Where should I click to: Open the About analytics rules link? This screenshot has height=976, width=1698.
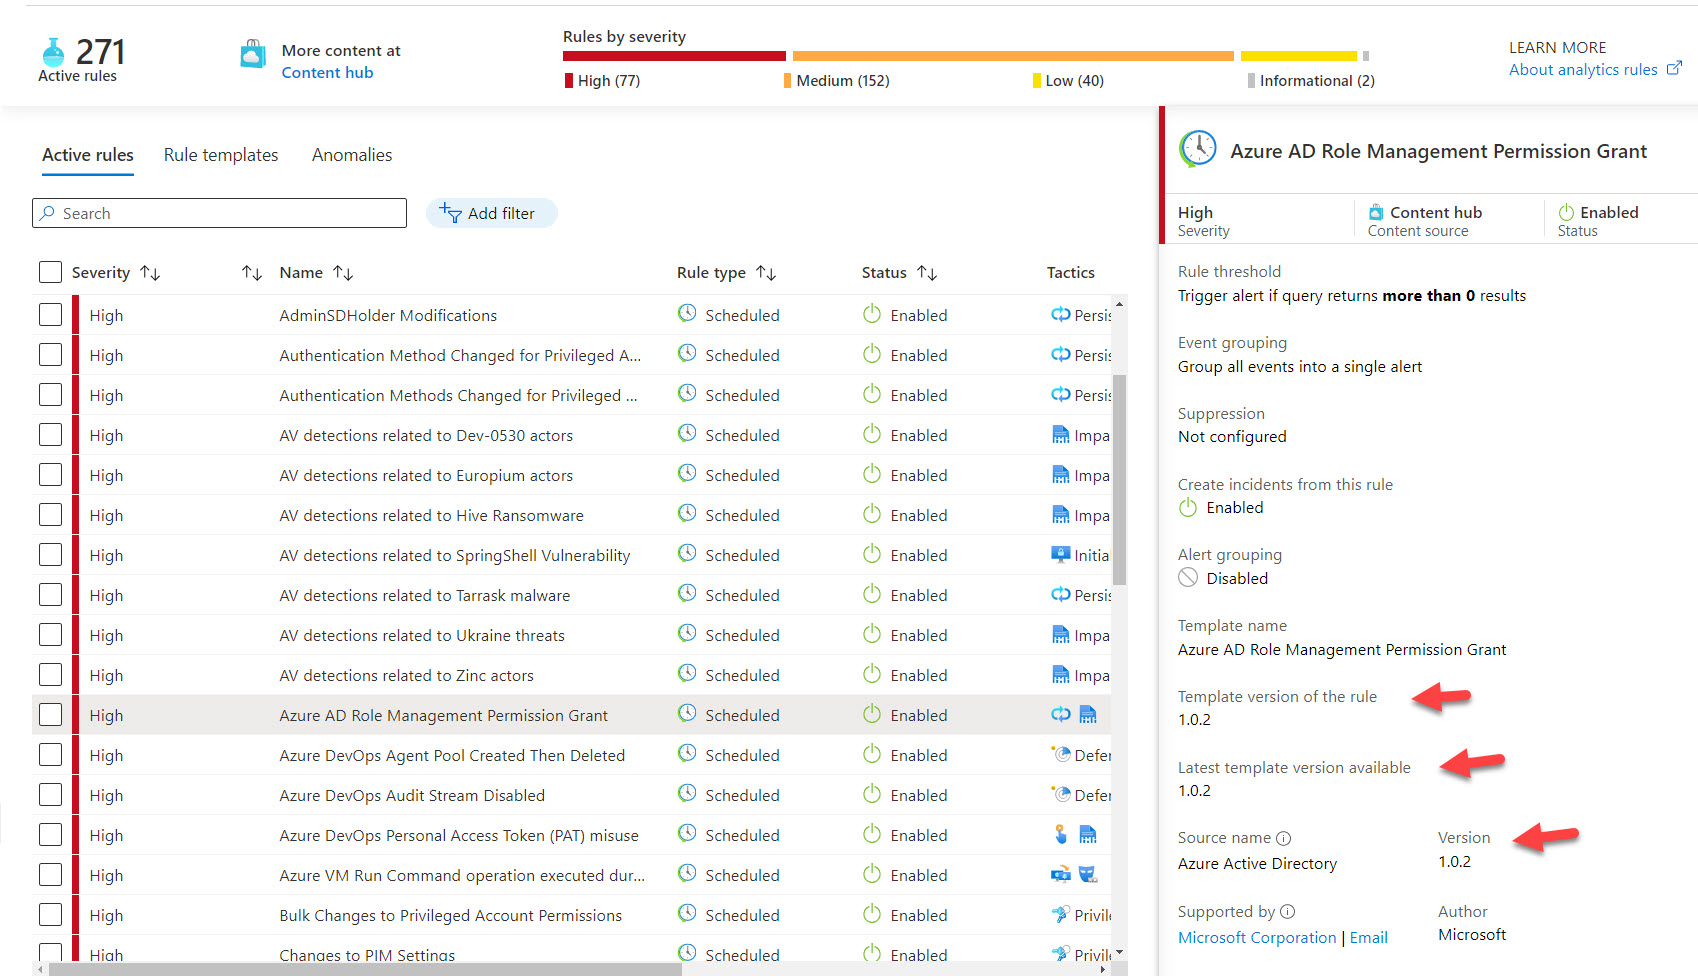click(1585, 69)
